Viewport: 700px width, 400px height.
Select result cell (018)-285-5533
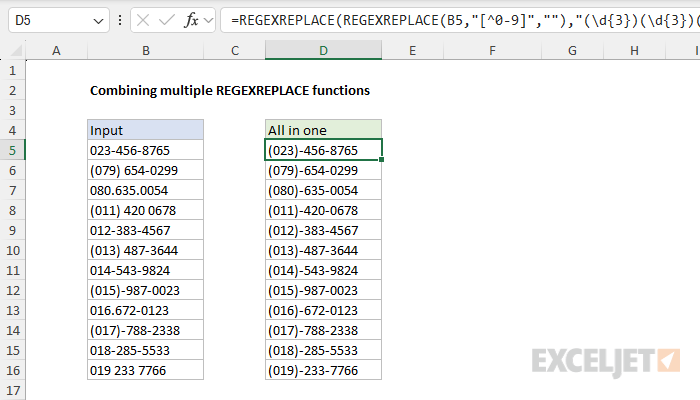[x=323, y=350]
